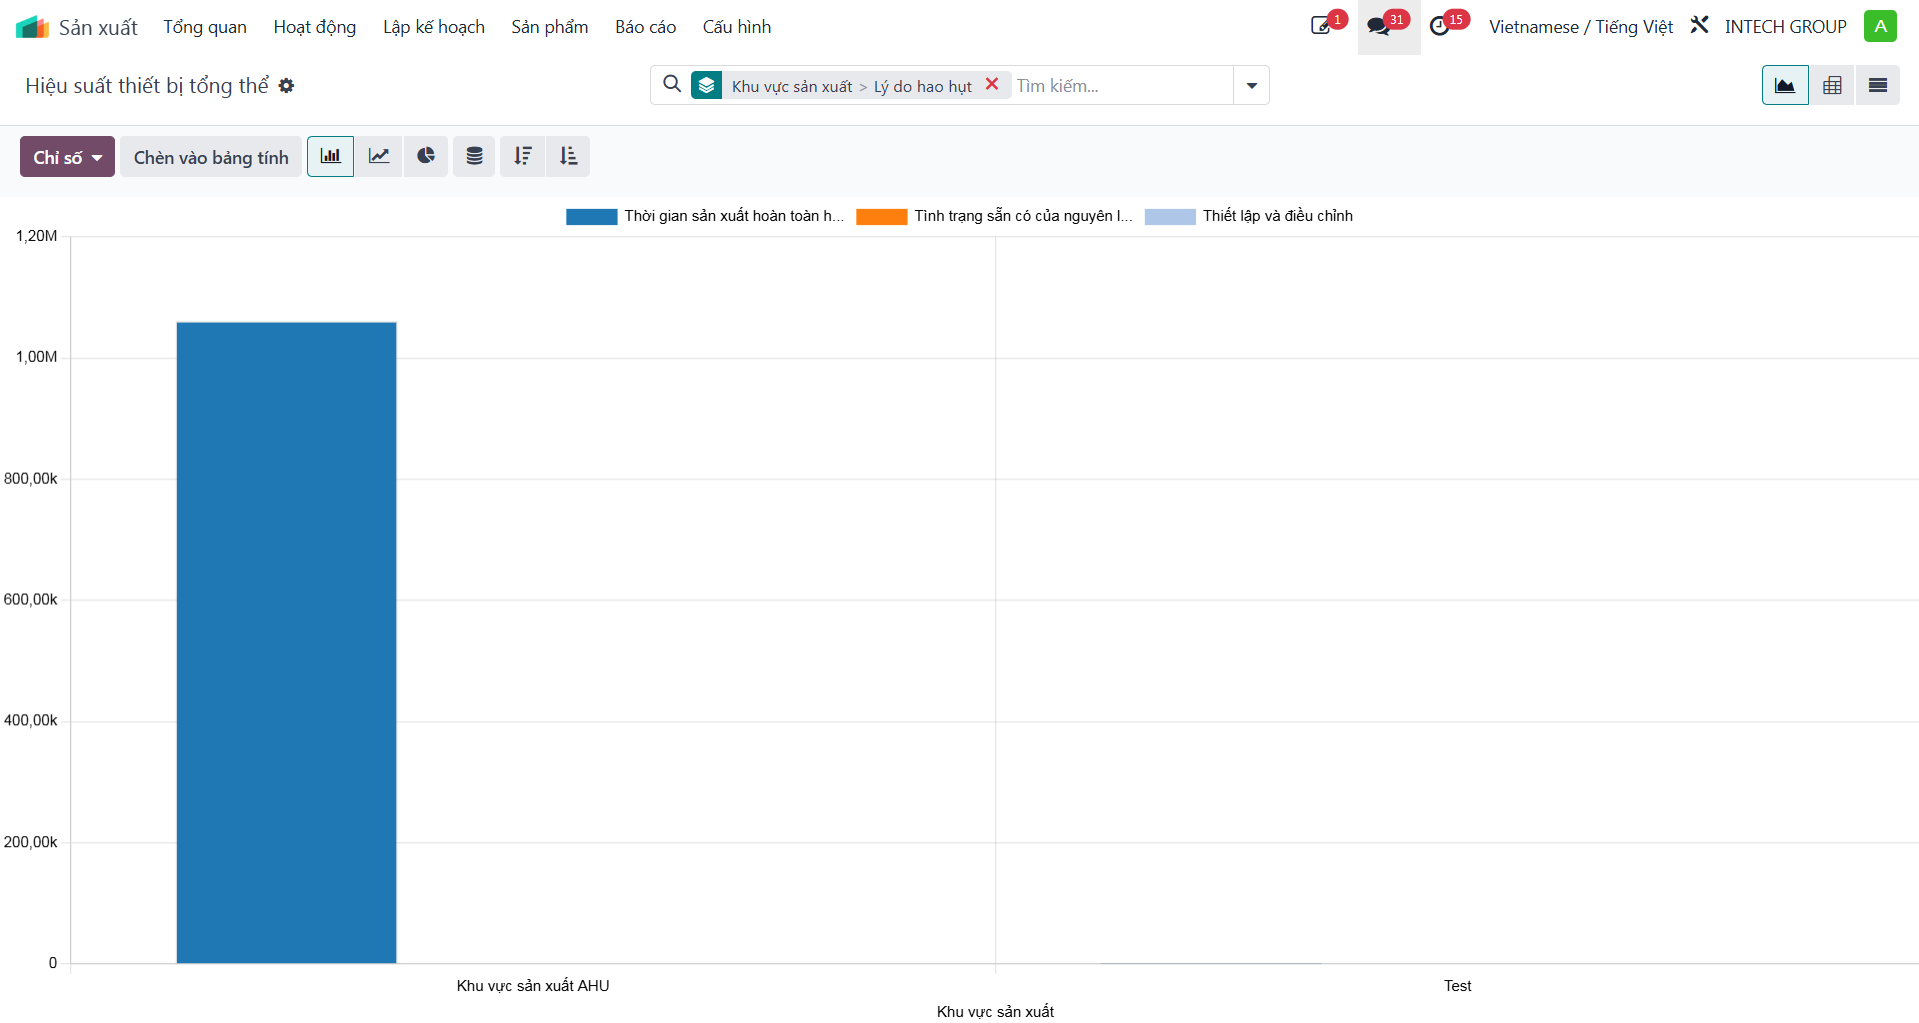Select pie chart mode
Screen dimensions: 1919x1023
tap(426, 157)
